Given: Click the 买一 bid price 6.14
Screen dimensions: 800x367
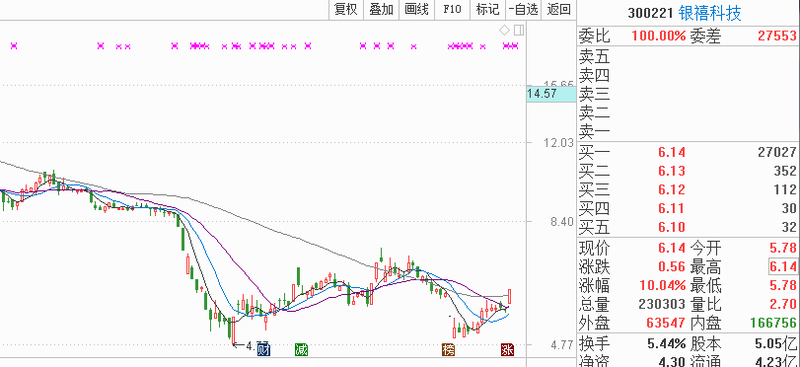Looking at the screenshot, I should (x=671, y=152).
